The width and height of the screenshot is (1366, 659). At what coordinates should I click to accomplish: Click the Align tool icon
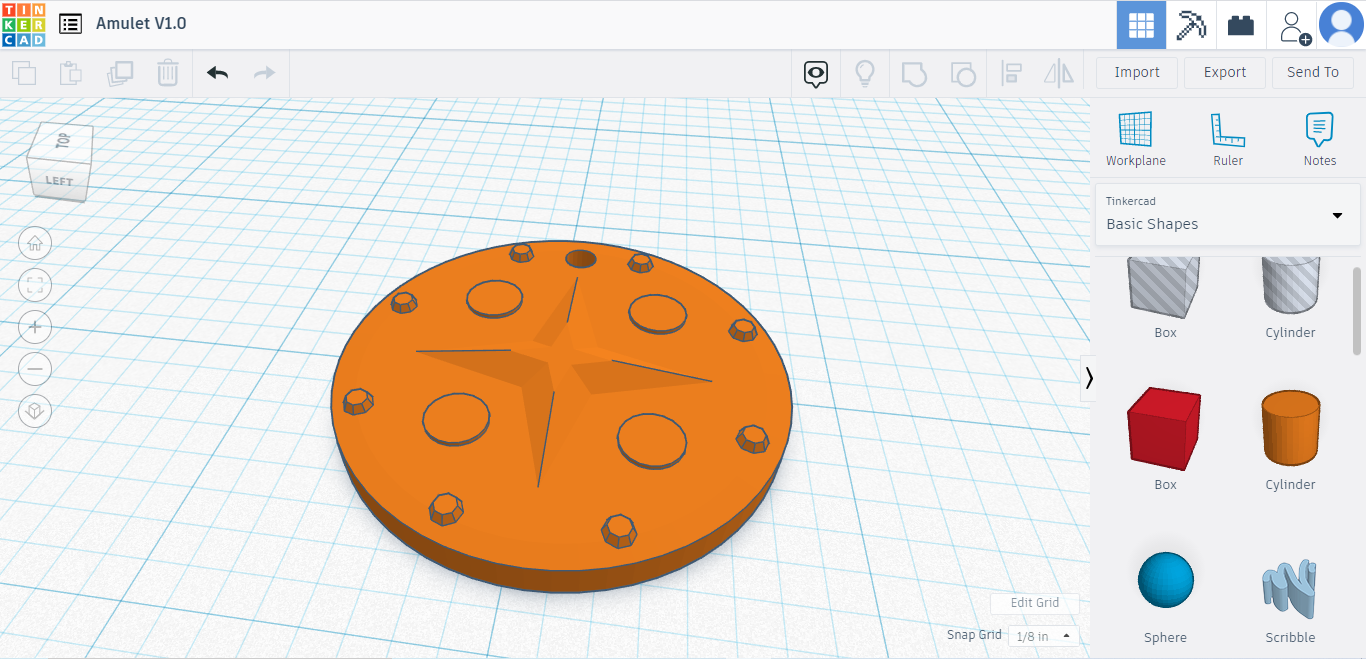click(1011, 73)
